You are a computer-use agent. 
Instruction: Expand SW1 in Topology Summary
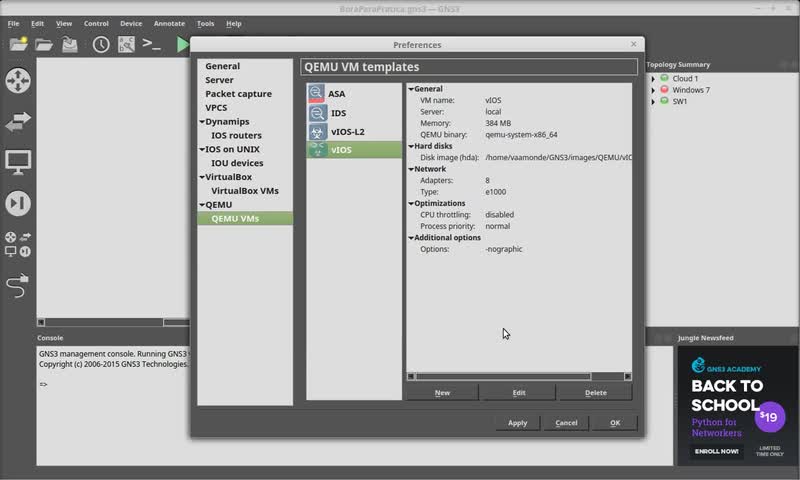653,102
